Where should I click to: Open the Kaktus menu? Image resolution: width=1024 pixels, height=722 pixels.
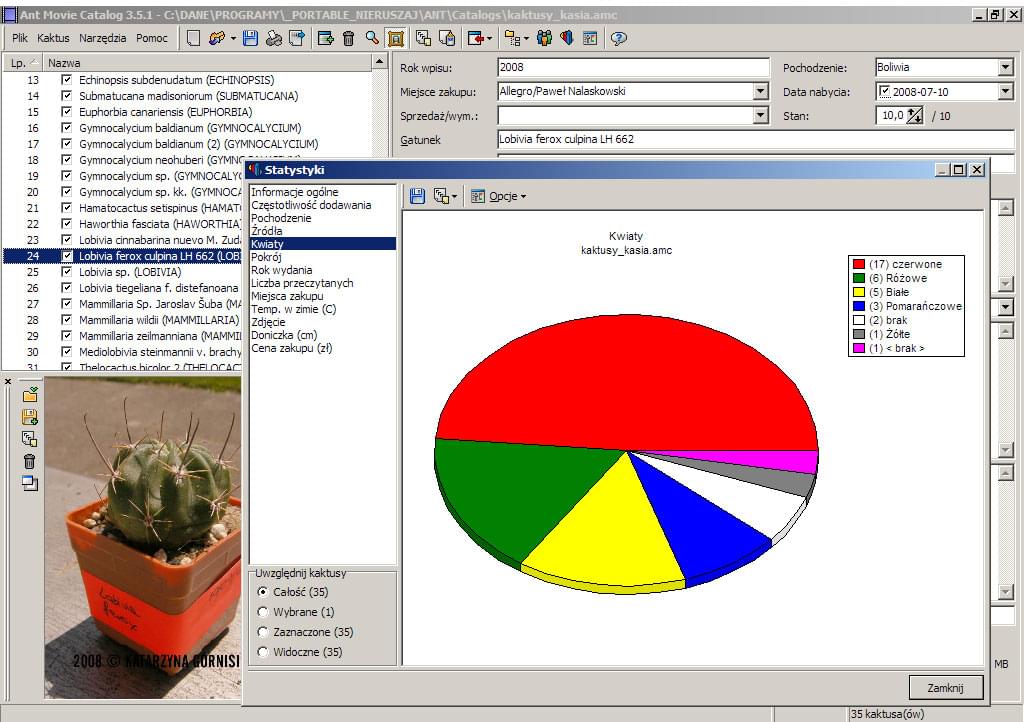click(53, 38)
